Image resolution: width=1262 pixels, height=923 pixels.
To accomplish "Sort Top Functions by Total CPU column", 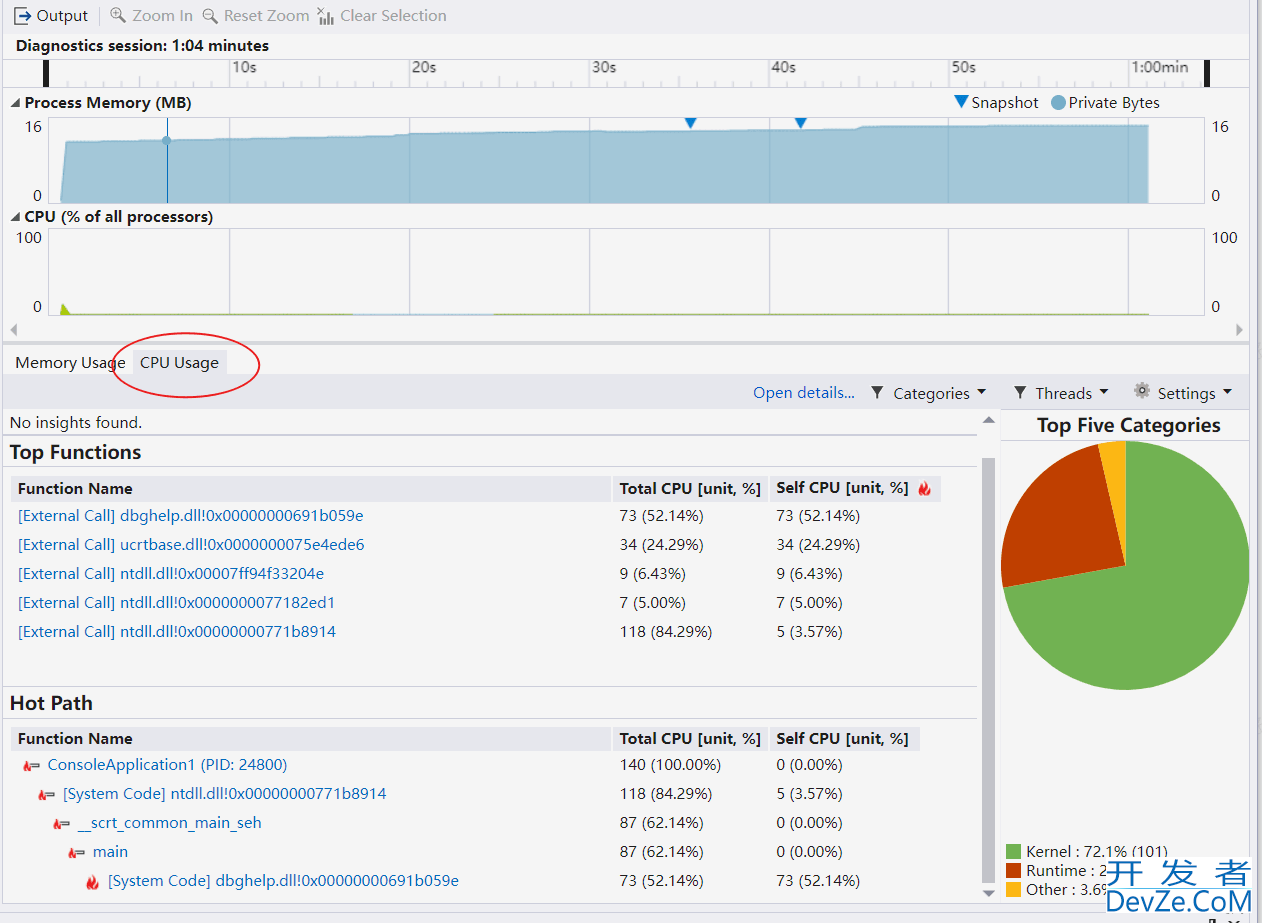I will (690, 489).
